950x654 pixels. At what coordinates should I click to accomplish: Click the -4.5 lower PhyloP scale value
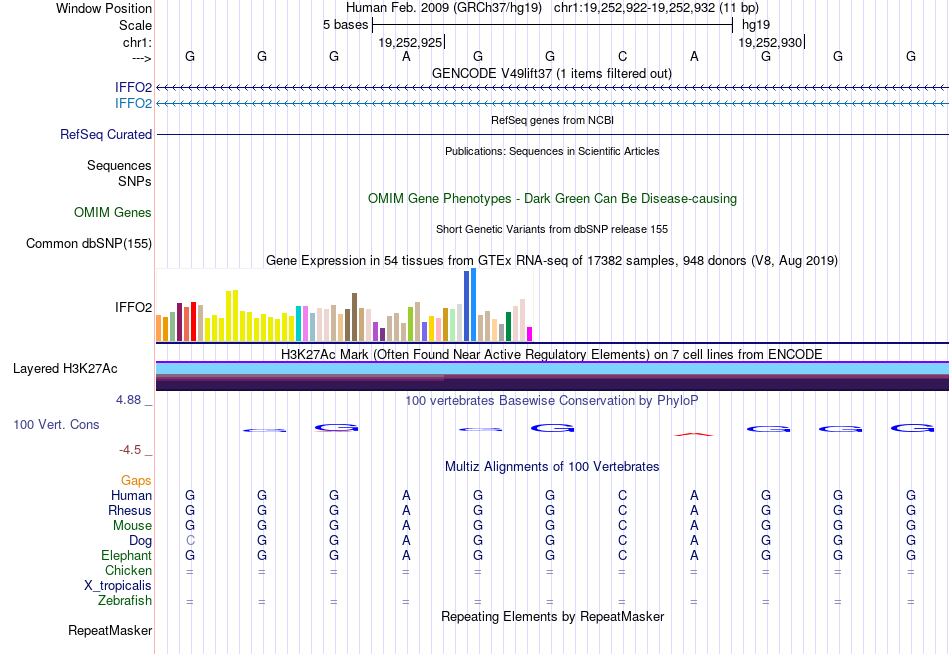pos(130,450)
